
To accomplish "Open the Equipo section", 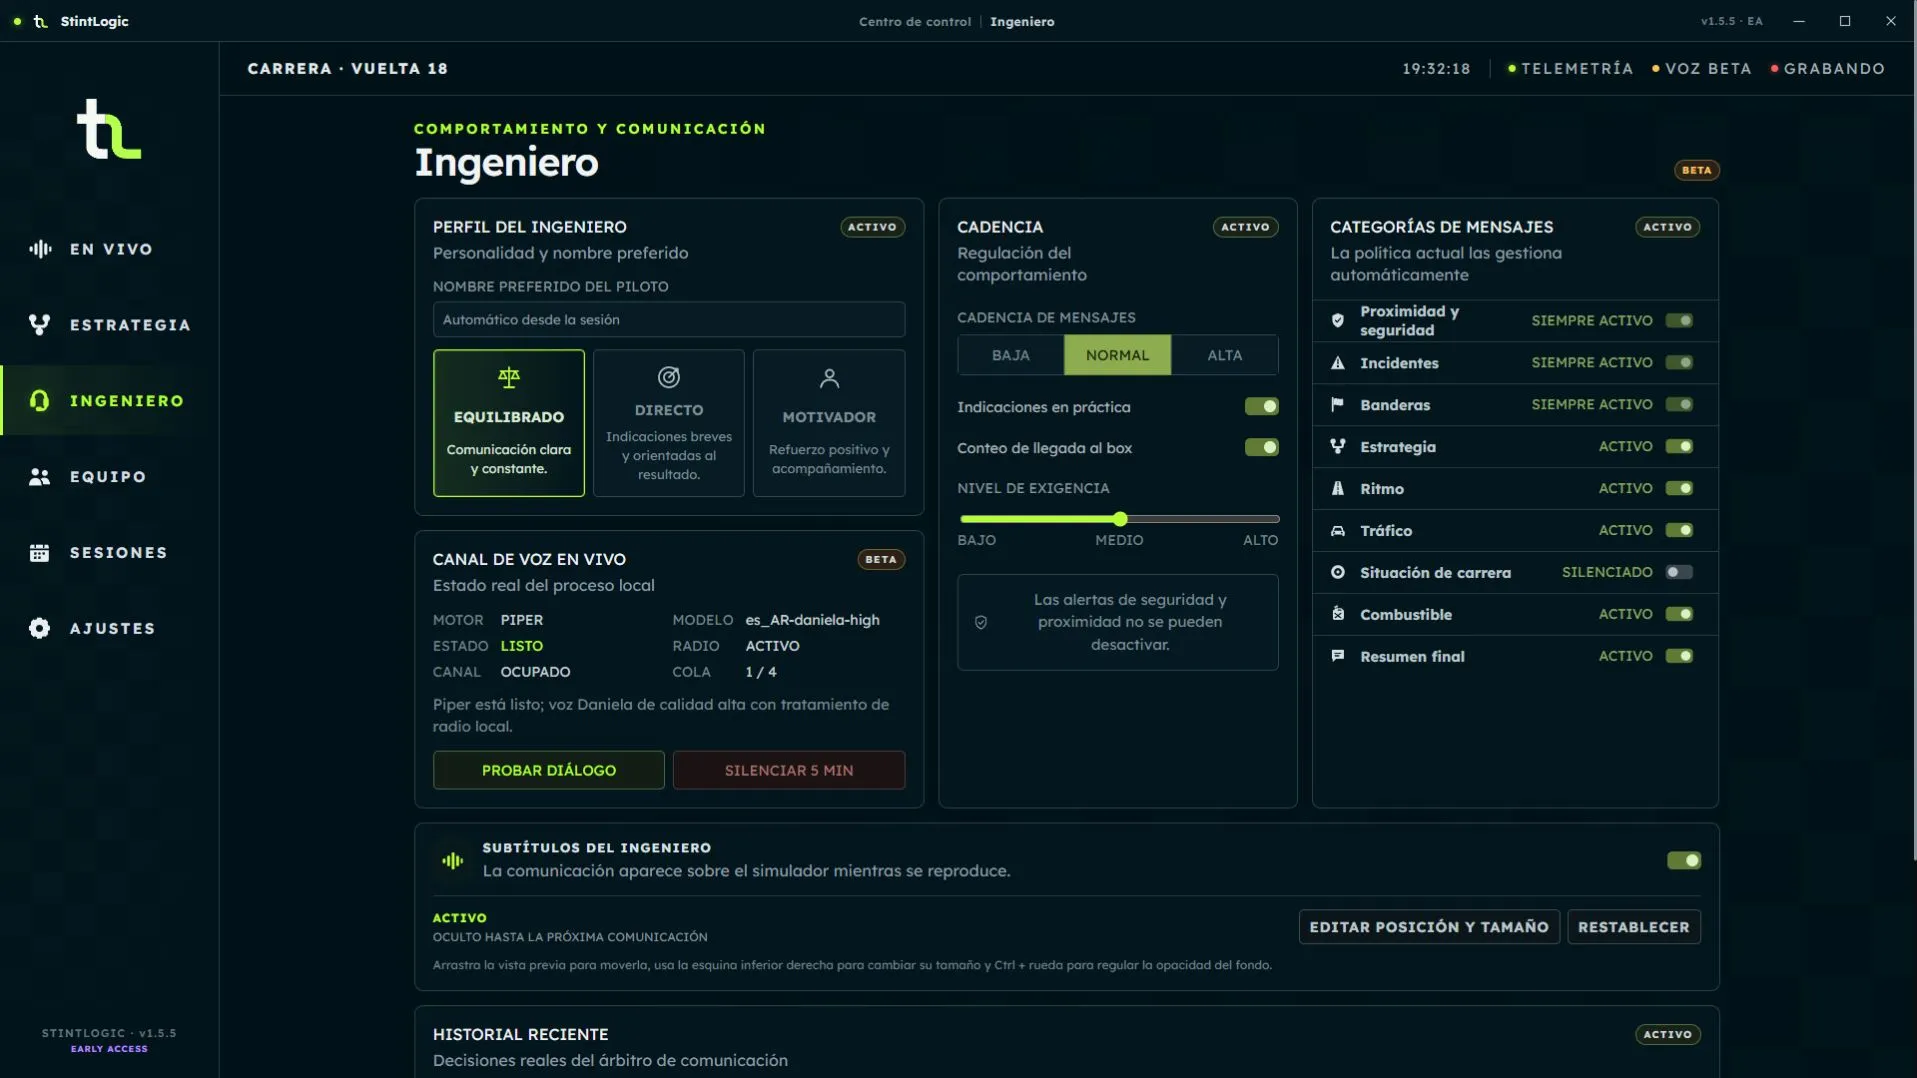I will click(x=109, y=477).
